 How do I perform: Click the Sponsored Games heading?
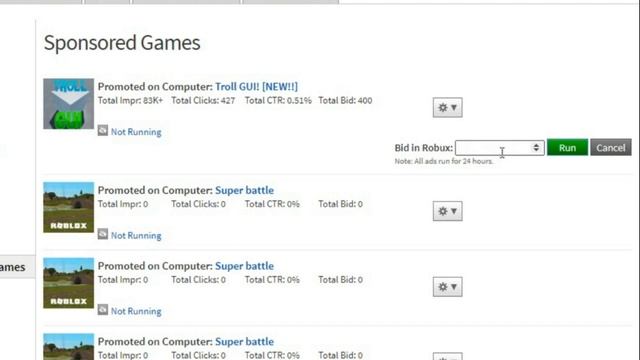point(122,43)
